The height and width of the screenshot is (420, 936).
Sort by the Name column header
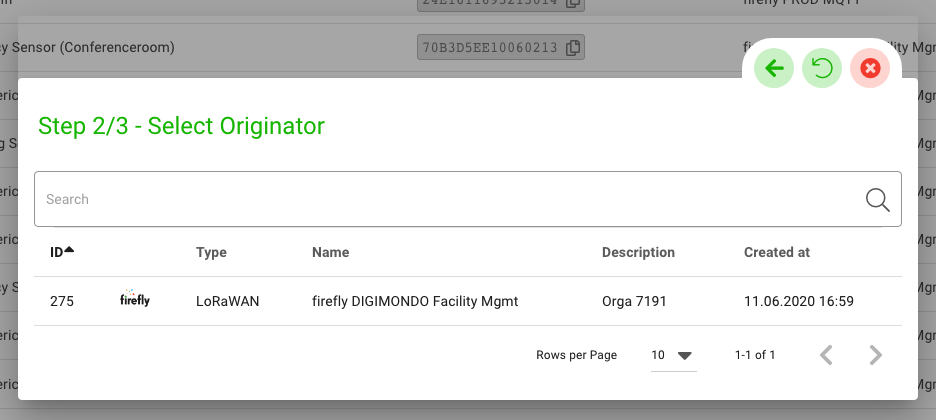coord(330,253)
